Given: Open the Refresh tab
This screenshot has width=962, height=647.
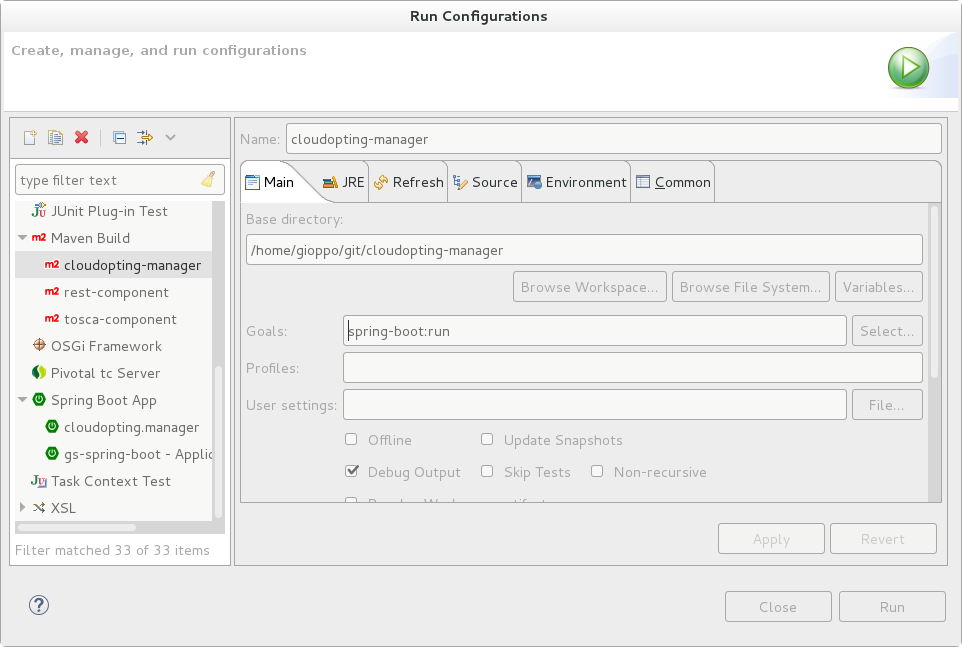Looking at the screenshot, I should 409,182.
